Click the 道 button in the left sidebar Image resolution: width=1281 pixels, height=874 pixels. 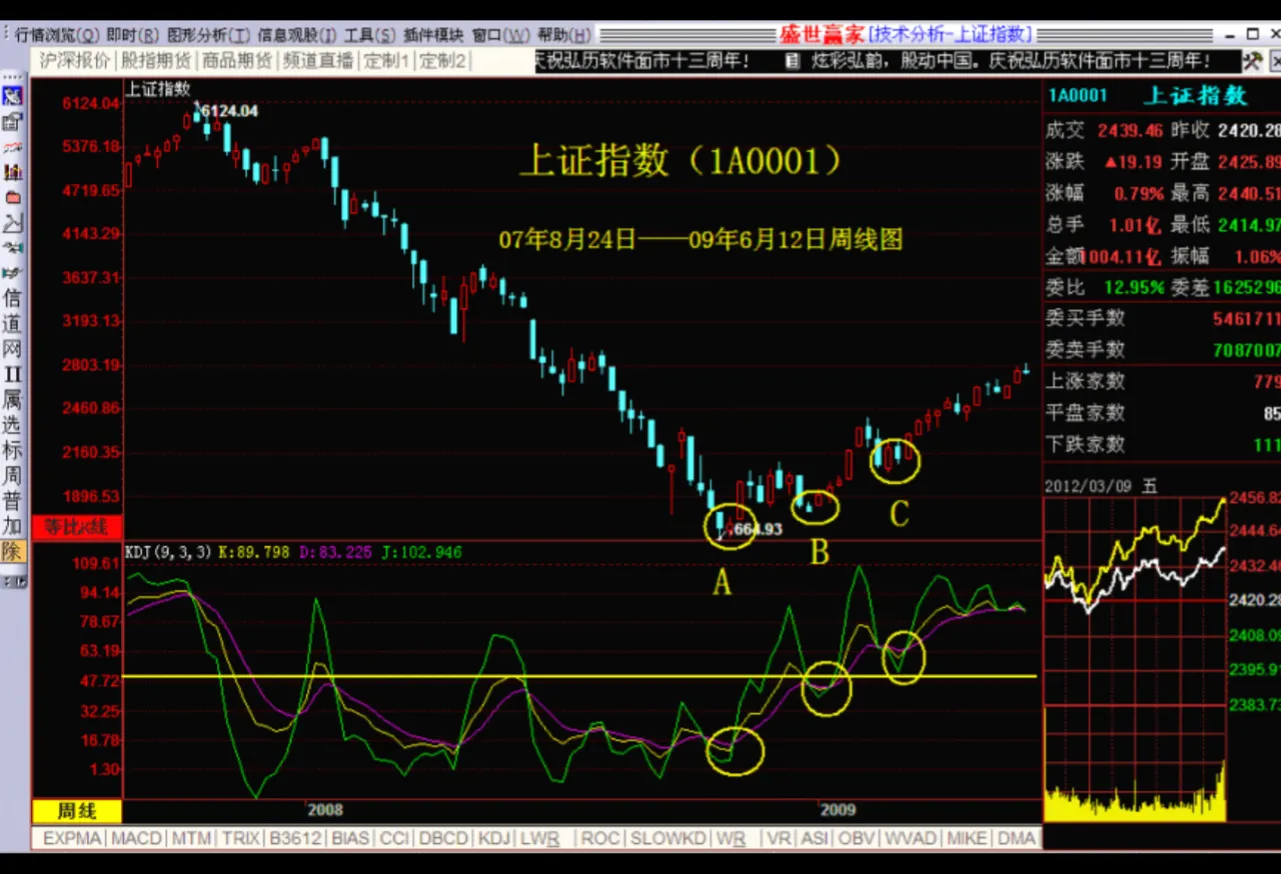12,323
